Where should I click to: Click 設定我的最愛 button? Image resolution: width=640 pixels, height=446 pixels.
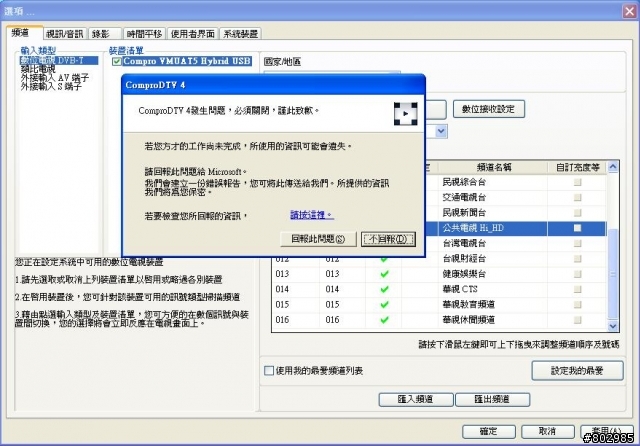tap(577, 371)
